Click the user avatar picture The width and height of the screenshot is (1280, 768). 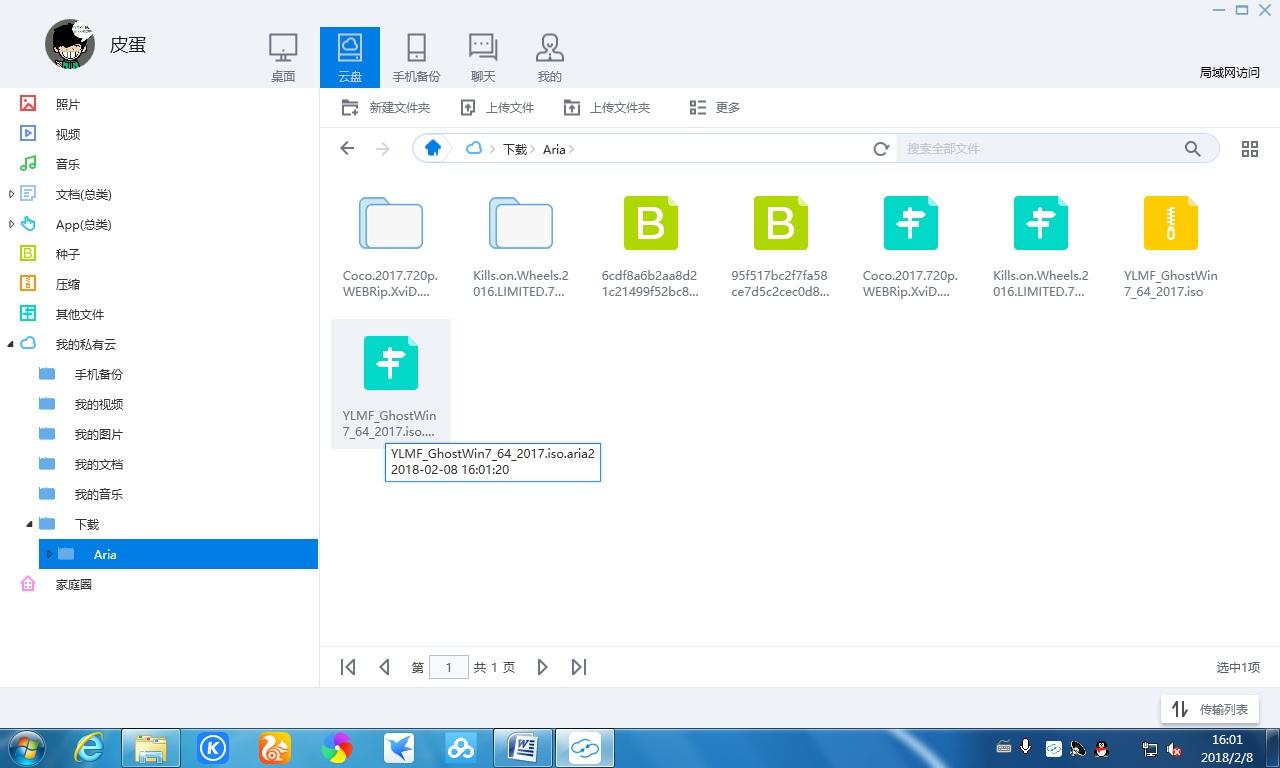(70, 44)
